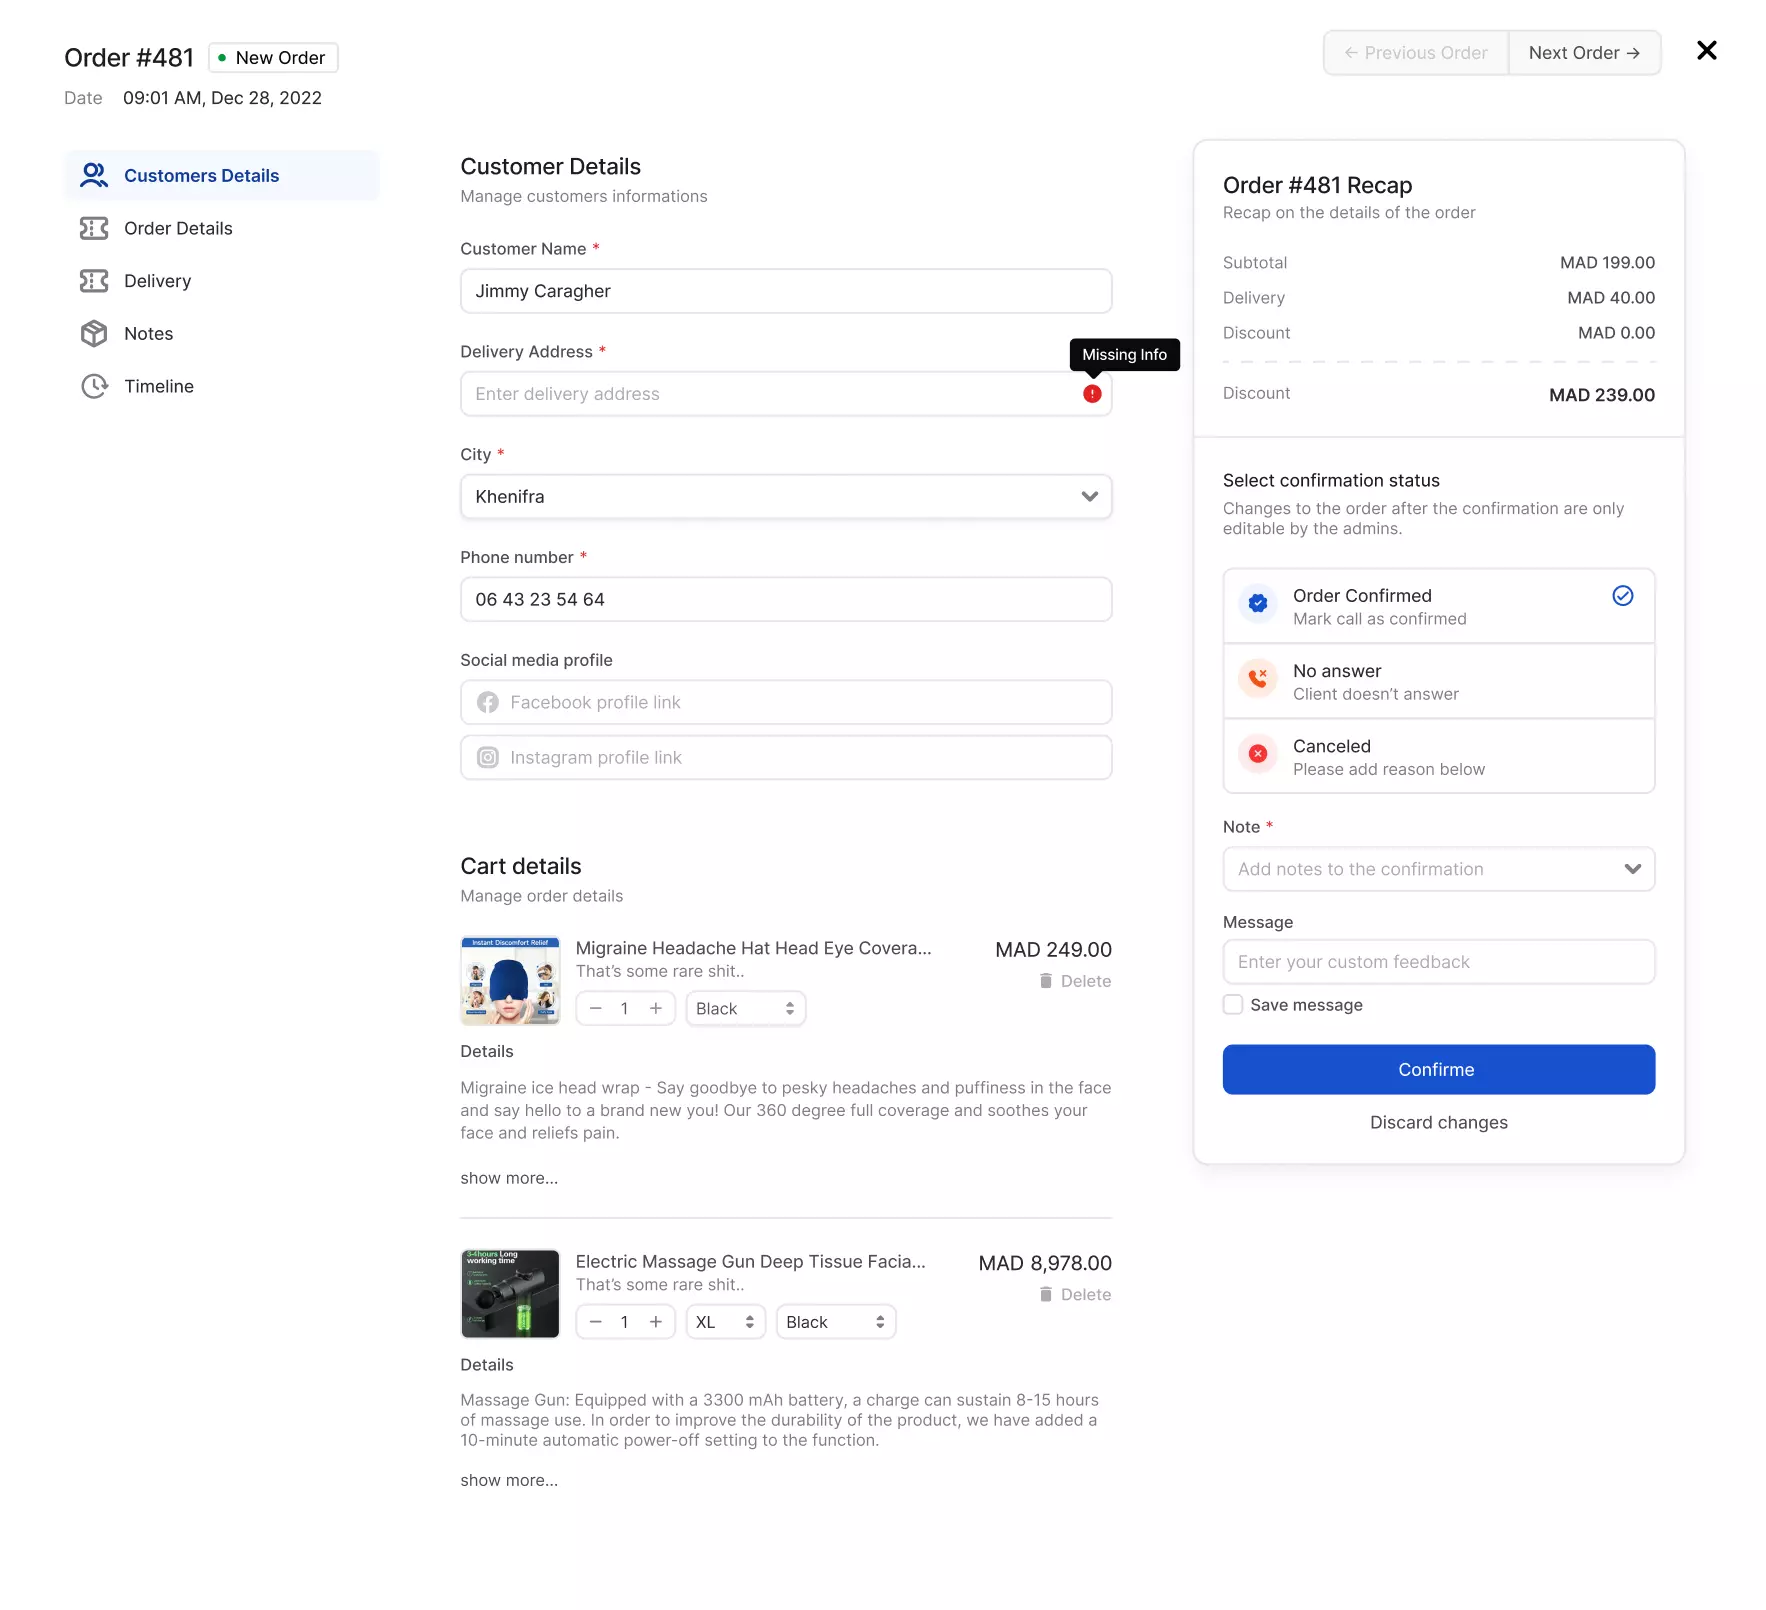
Task: Click the Facebook icon in profile field
Action: tap(488, 703)
